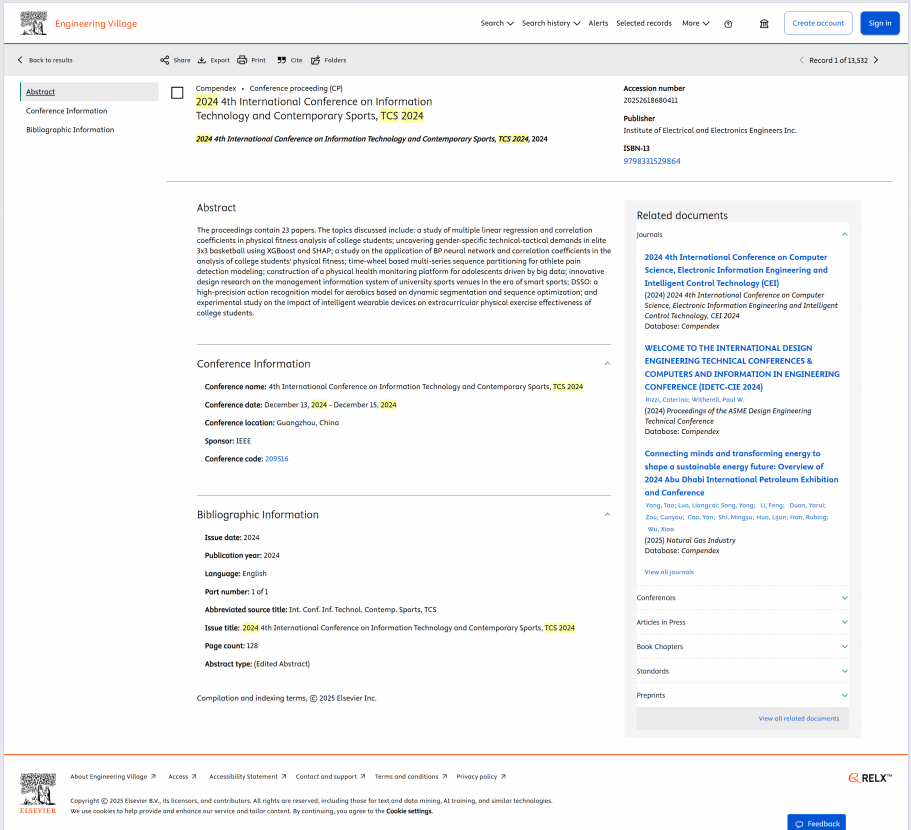This screenshot has width=911, height=830.
Task: Expand the Preprints section
Action: pyautogui.click(x=844, y=695)
